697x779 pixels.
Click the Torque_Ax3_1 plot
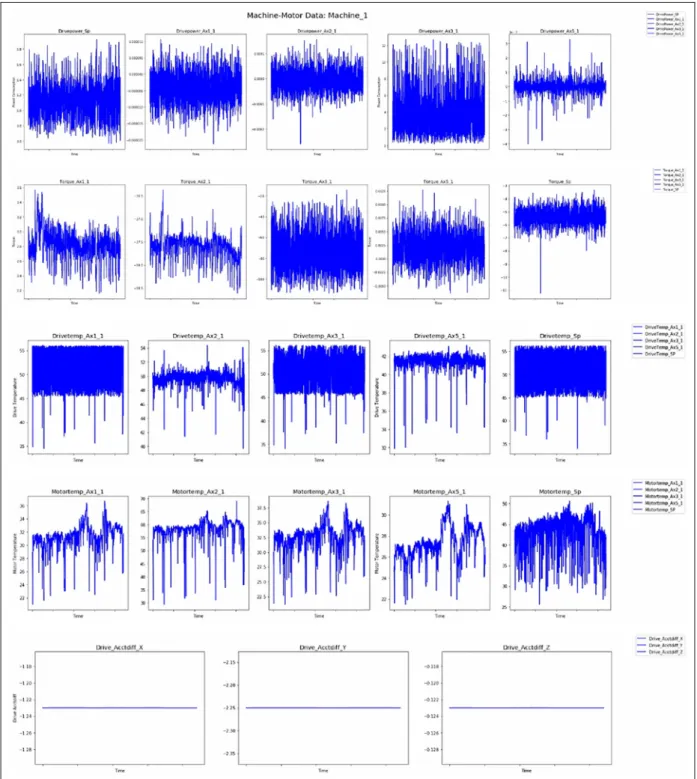tap(317, 241)
